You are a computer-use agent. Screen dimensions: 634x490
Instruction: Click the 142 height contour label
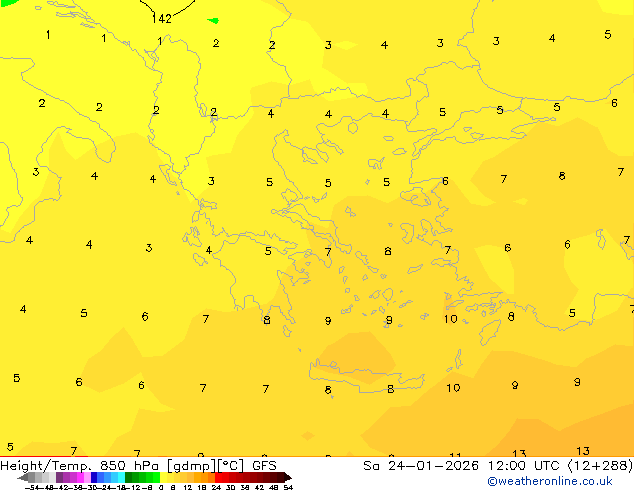(162, 19)
